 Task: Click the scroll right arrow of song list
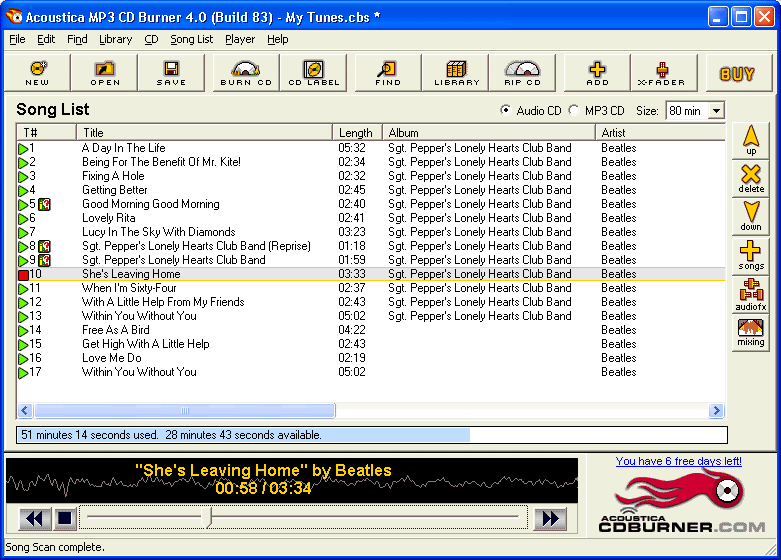tap(716, 411)
